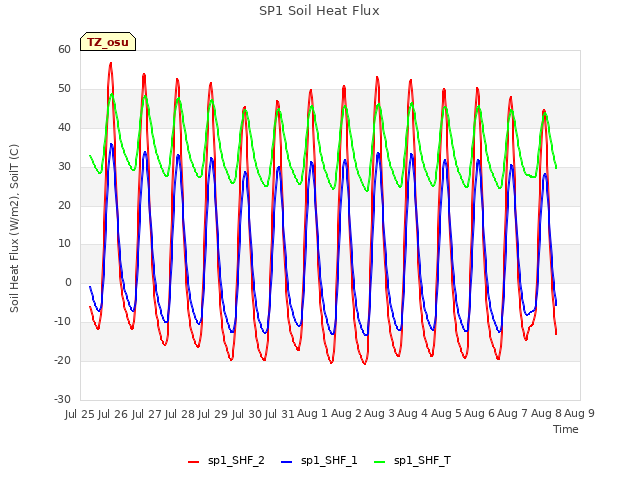Click the 40 y-axis tick label
Image resolution: width=640 pixels, height=480 pixels.
pos(64,128)
